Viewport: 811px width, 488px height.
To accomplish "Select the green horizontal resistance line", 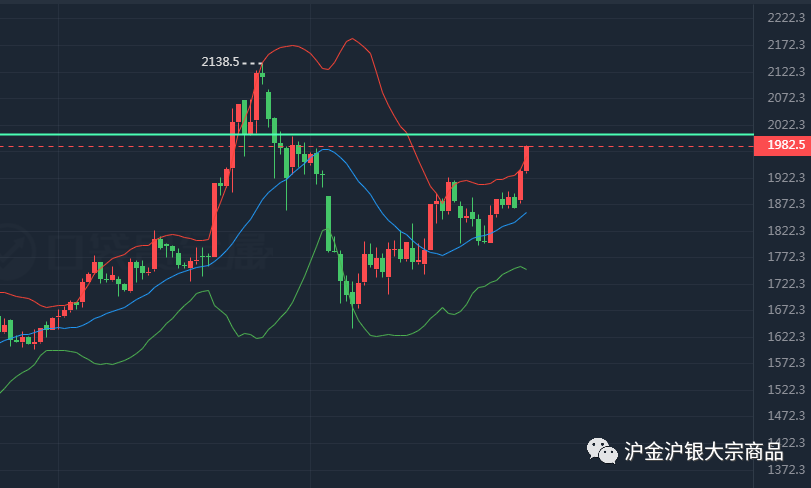I will [377, 134].
